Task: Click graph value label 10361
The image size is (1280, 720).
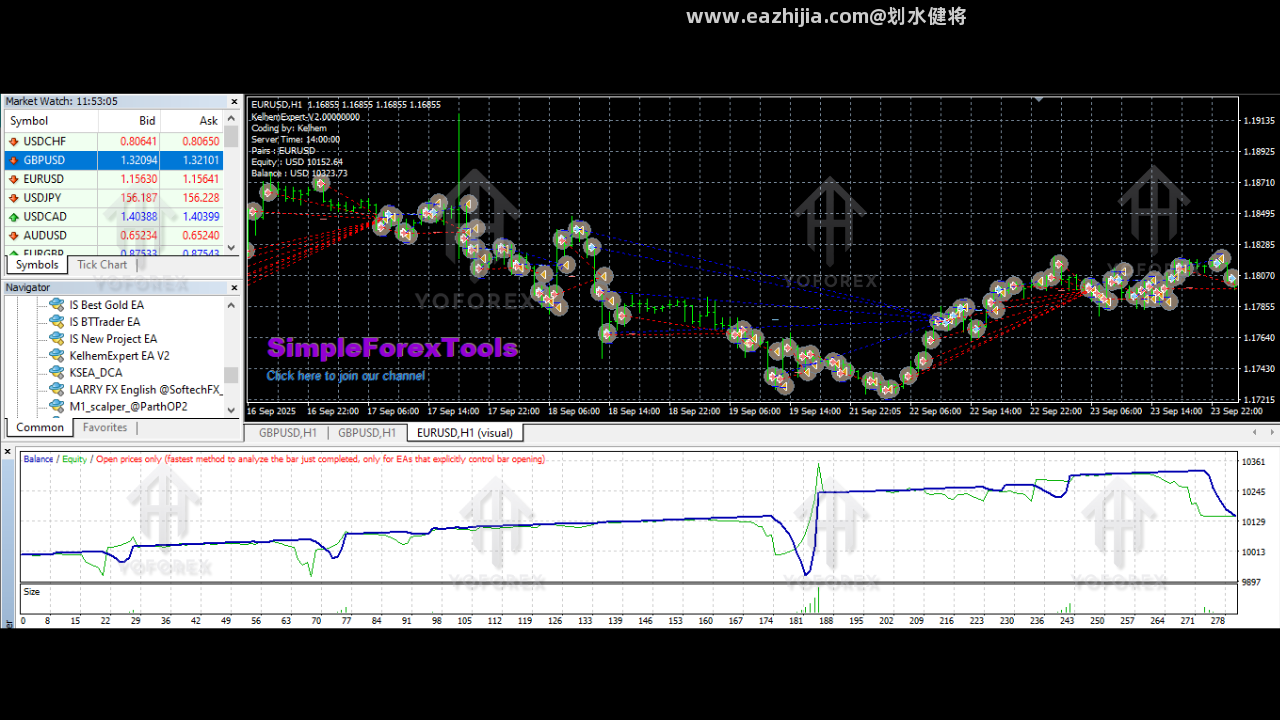Action: click(1253, 462)
